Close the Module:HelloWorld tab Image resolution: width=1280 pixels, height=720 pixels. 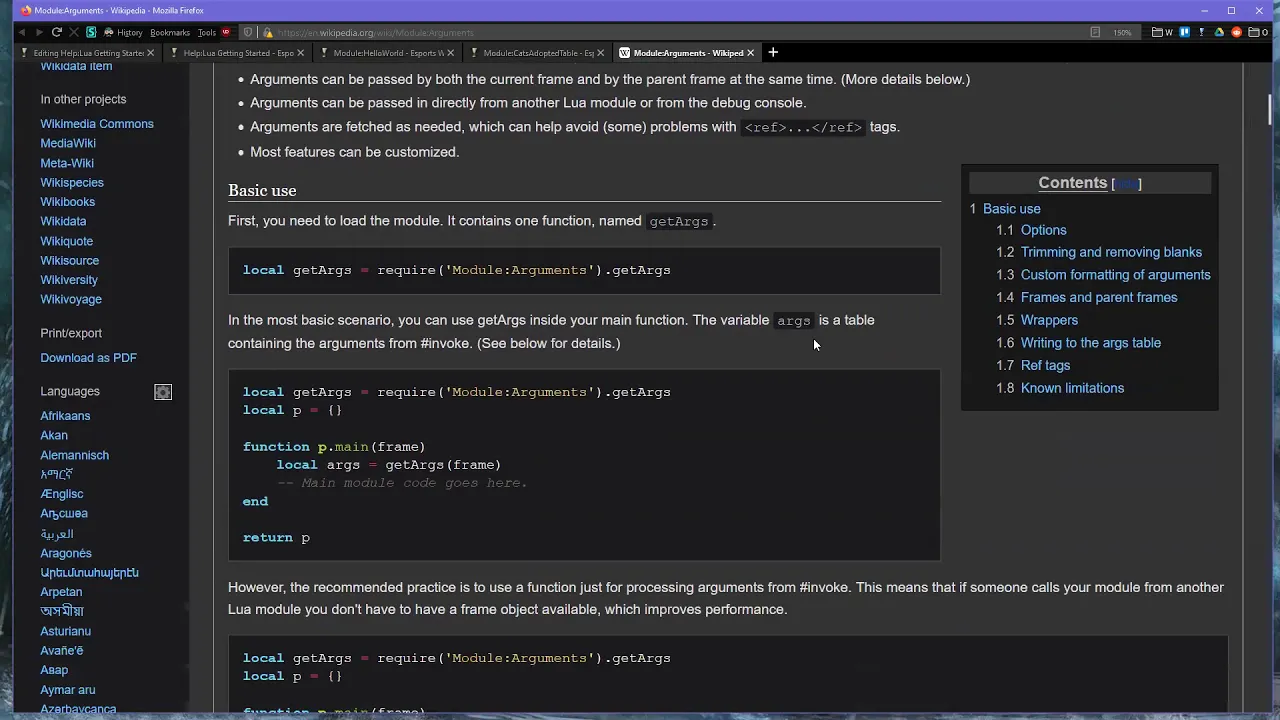pos(450,52)
